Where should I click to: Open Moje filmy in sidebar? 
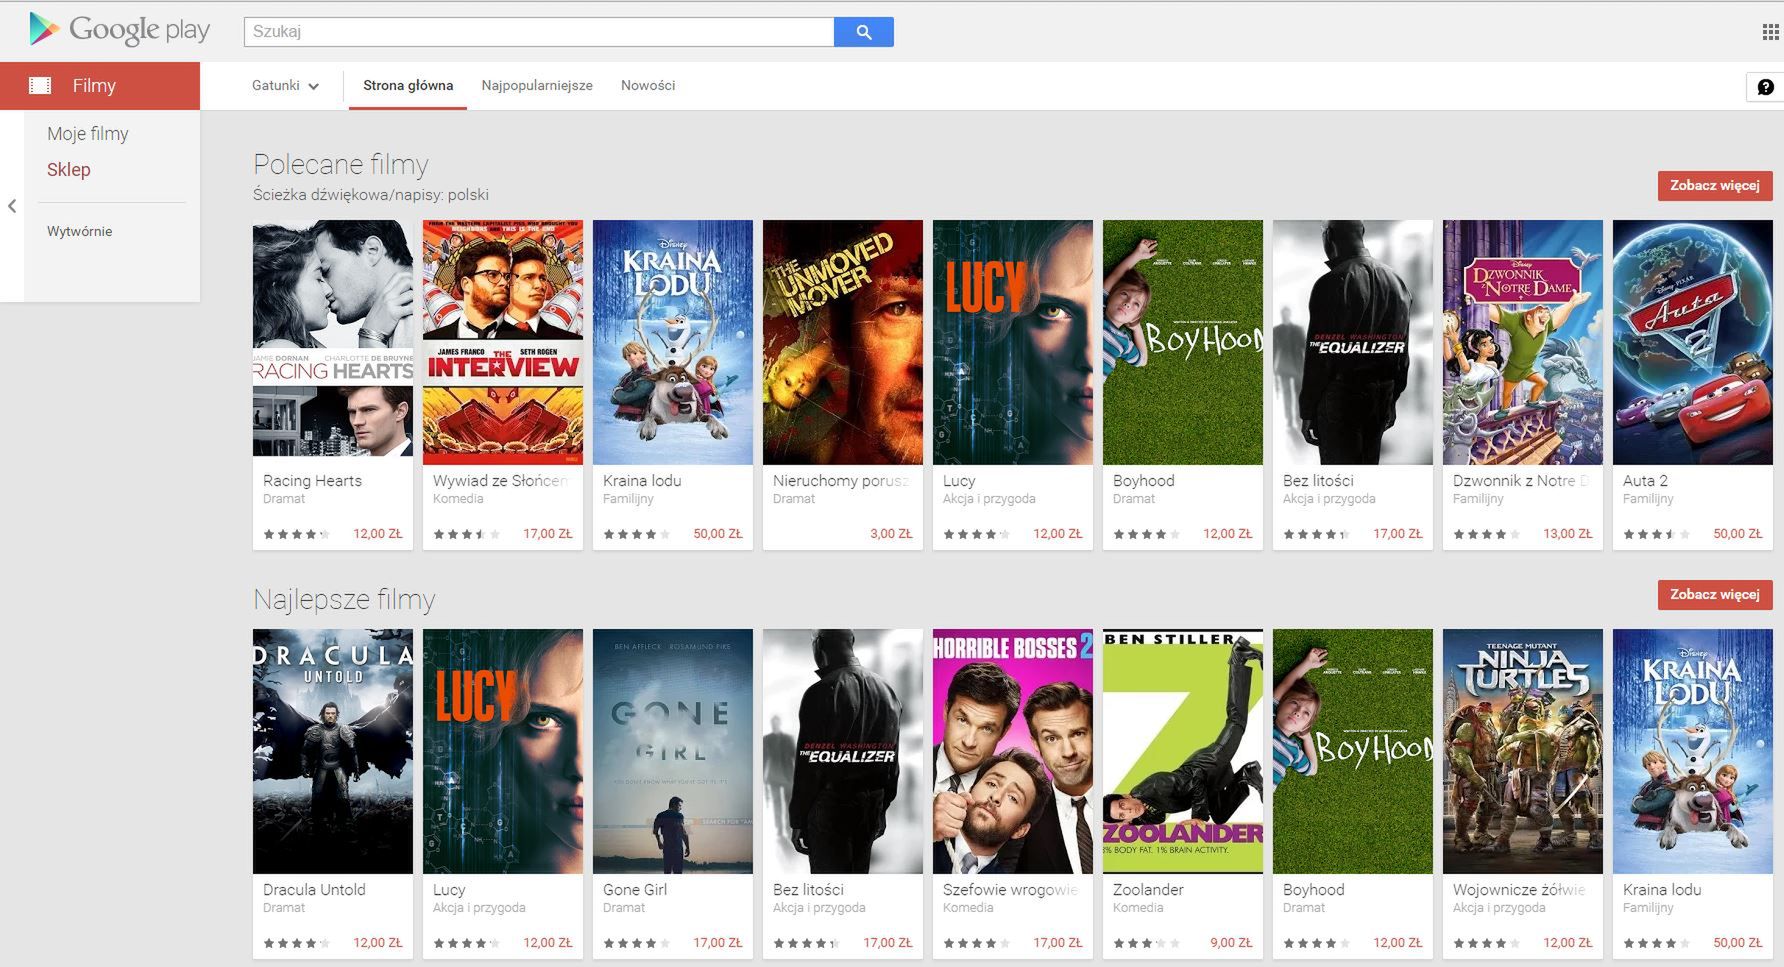point(88,134)
